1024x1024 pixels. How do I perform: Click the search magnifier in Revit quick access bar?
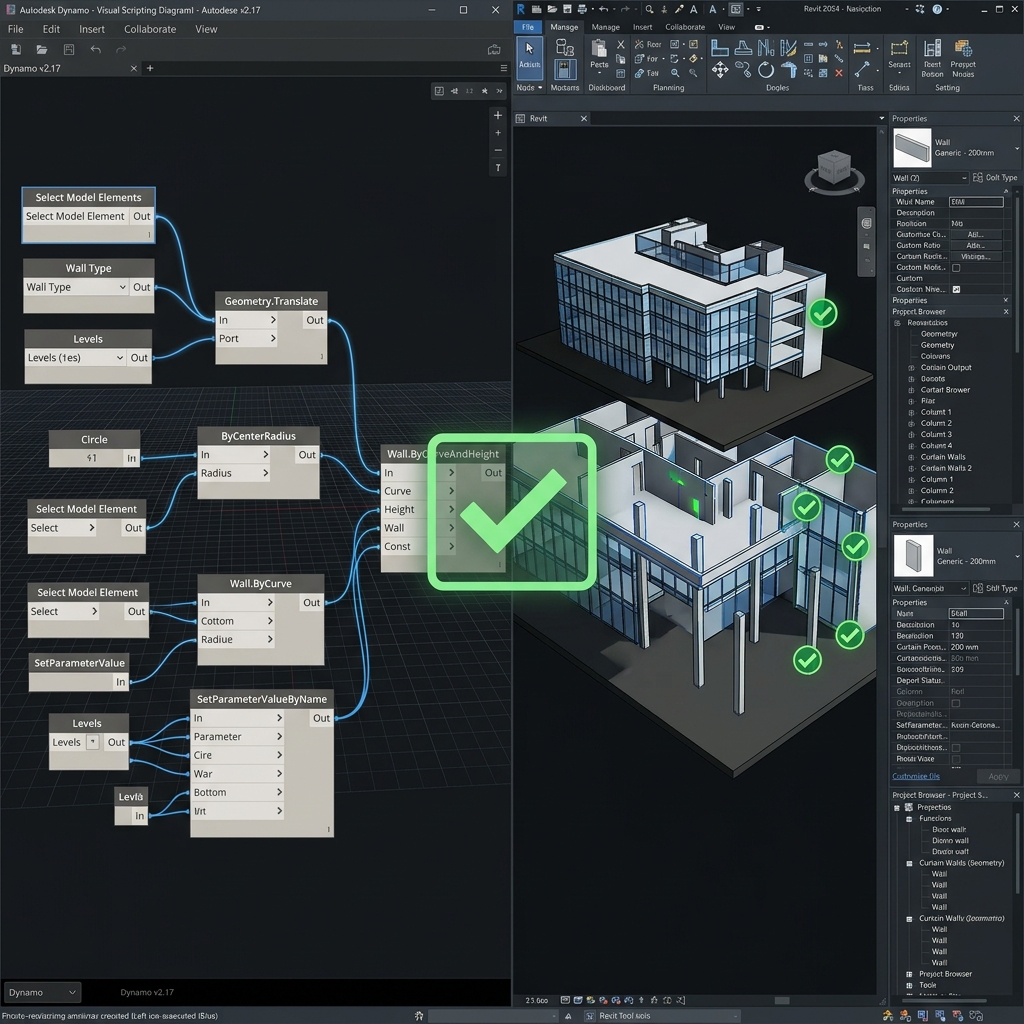pos(649,9)
